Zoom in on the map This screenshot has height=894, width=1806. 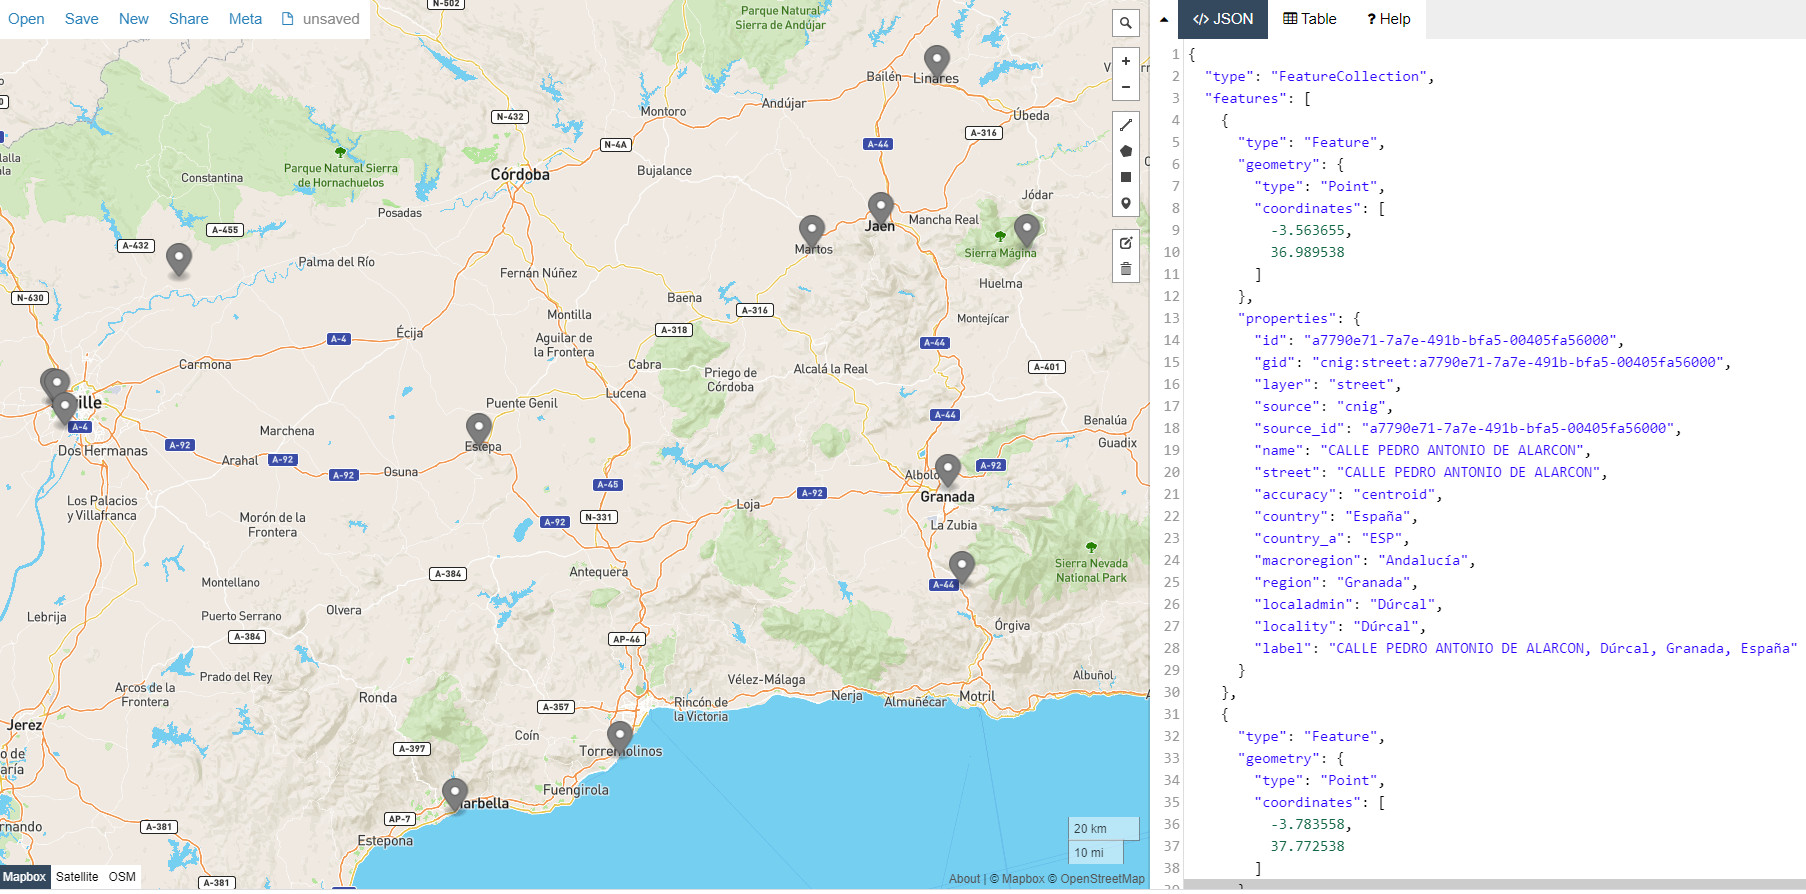coord(1126,61)
